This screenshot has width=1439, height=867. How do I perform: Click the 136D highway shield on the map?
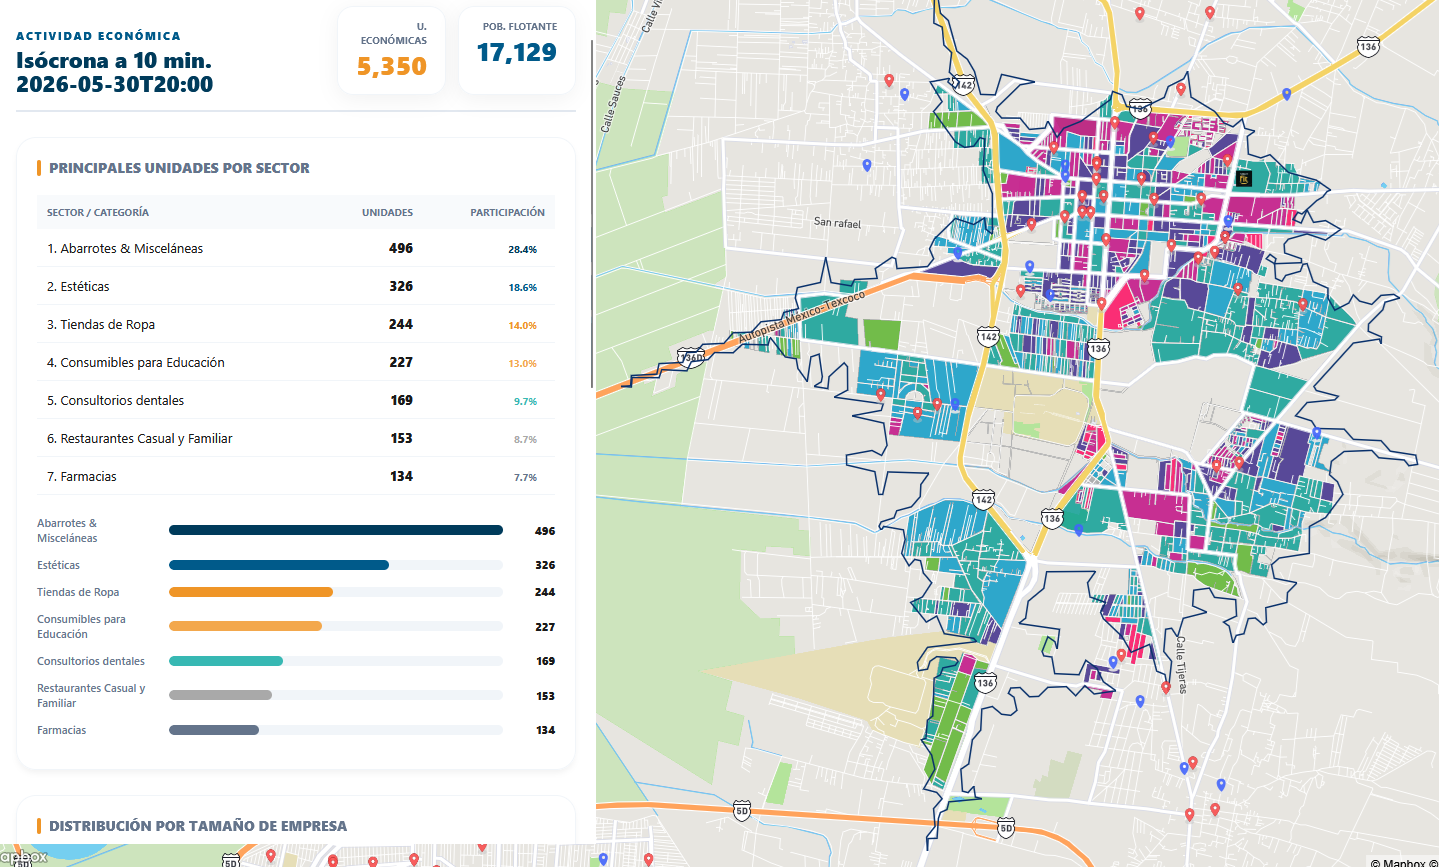coord(690,357)
